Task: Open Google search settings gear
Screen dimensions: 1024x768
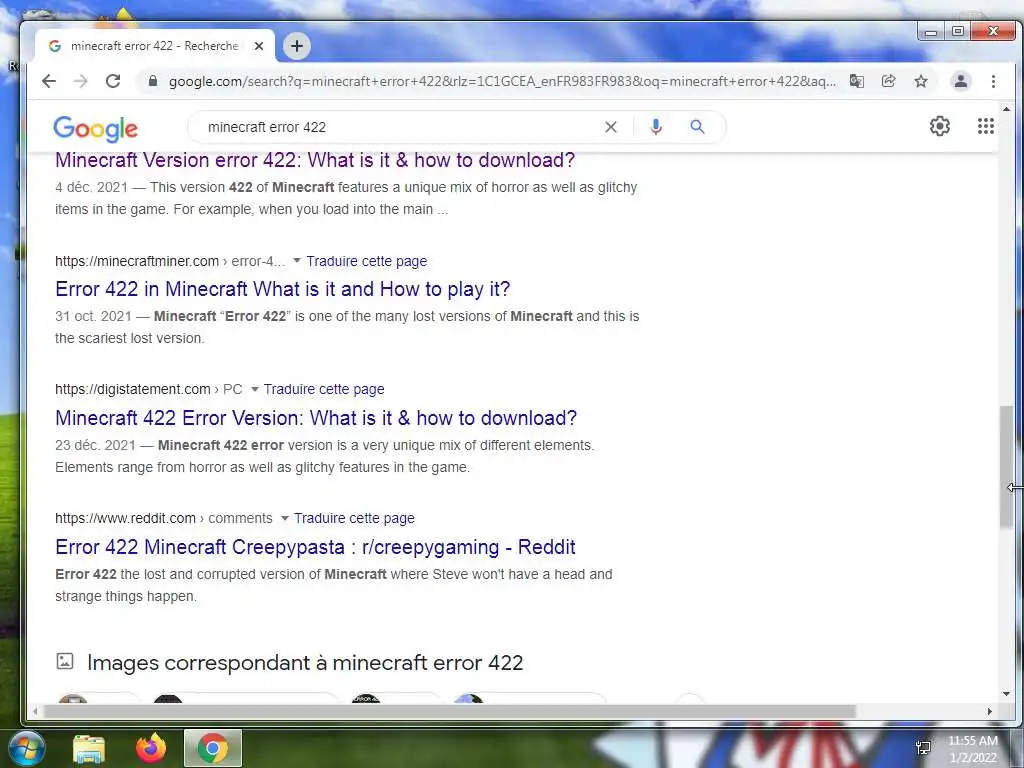Action: coord(940,126)
